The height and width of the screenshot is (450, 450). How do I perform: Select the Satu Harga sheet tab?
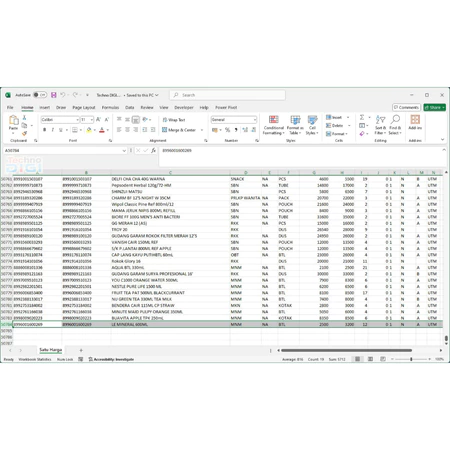[x=51, y=350]
